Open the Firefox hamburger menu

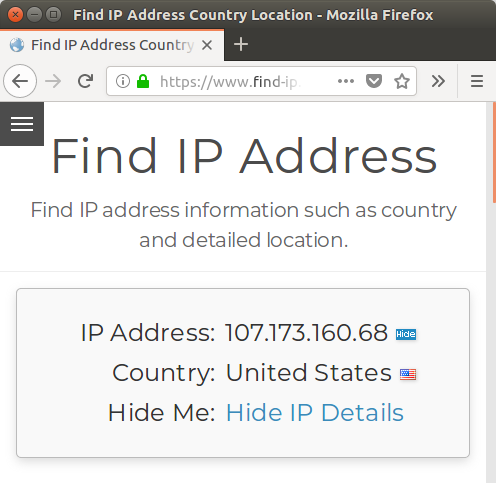477,81
